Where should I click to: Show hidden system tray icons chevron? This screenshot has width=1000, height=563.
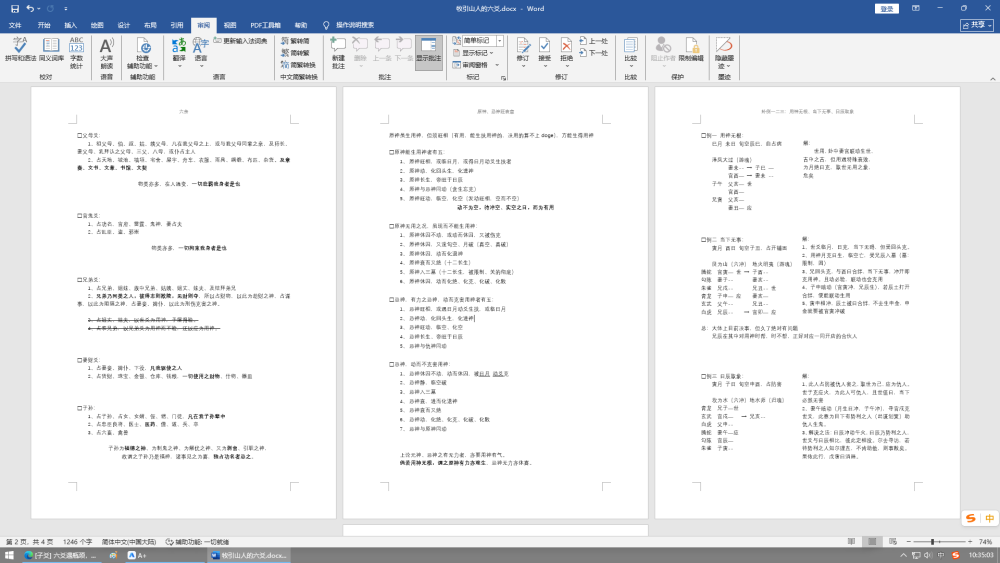[x=903, y=555]
